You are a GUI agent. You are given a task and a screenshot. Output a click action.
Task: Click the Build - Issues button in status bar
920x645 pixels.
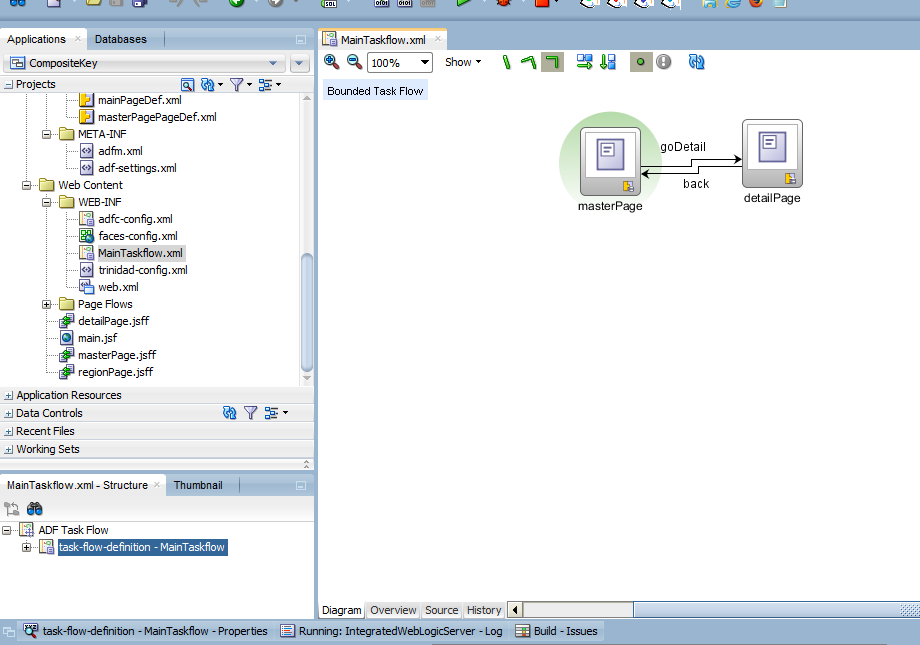[556, 631]
